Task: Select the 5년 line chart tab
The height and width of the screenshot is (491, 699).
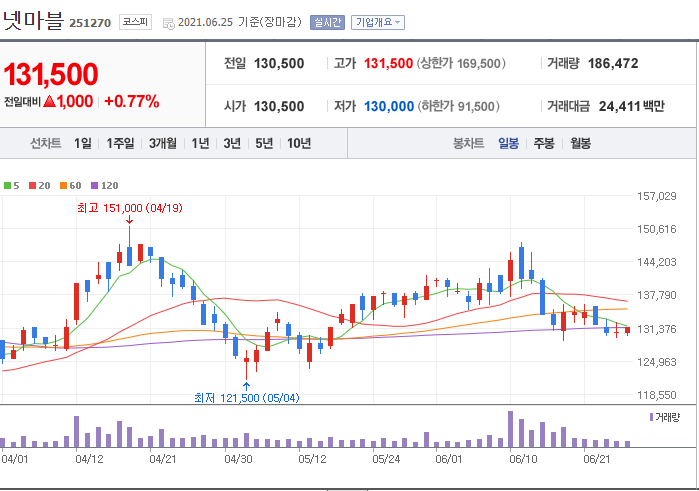Action: coord(264,143)
